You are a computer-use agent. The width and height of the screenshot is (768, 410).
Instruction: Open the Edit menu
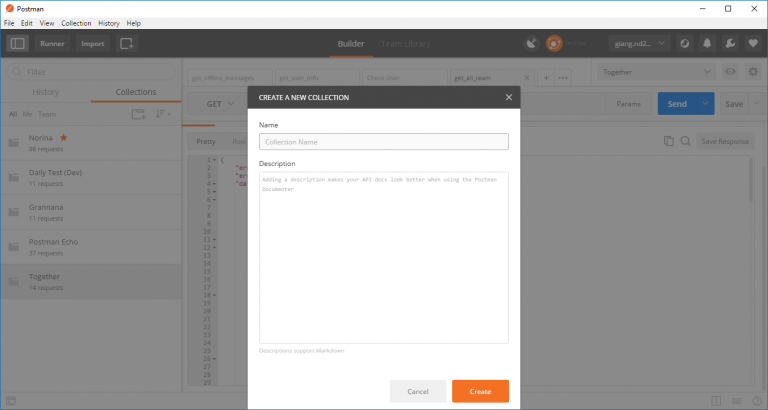click(26, 23)
